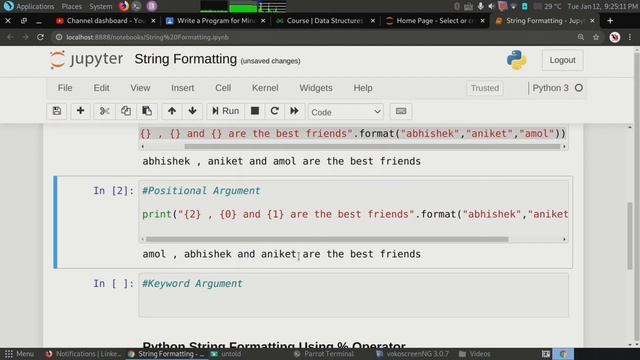
Task: Switch to Home Page Select tab
Action: (x=435, y=20)
